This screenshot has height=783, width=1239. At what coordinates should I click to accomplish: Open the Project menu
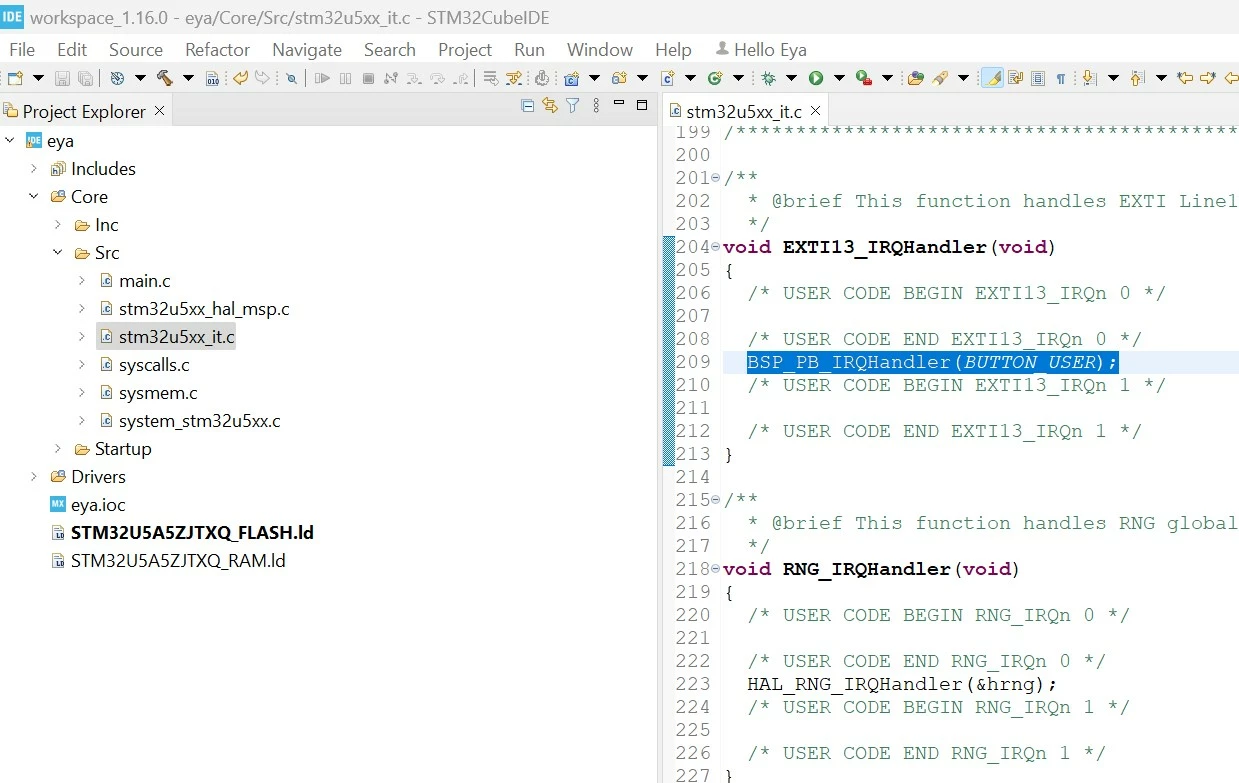tap(465, 49)
